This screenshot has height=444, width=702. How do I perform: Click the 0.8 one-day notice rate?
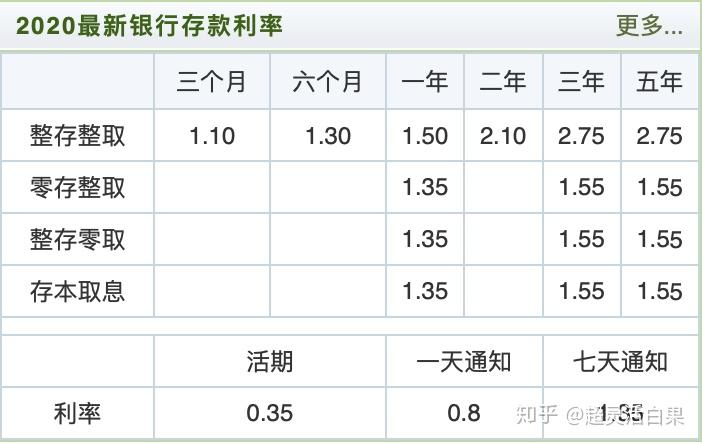pos(464,413)
